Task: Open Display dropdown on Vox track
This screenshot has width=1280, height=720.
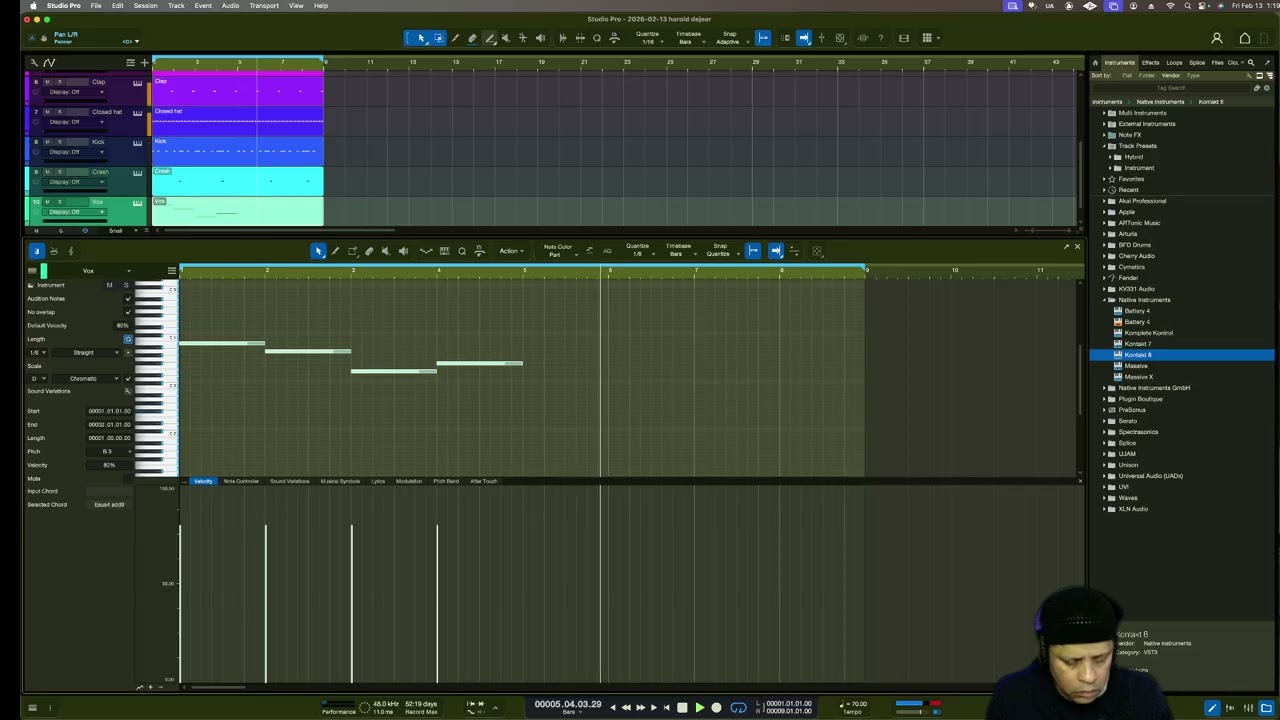Action: (x=76, y=212)
